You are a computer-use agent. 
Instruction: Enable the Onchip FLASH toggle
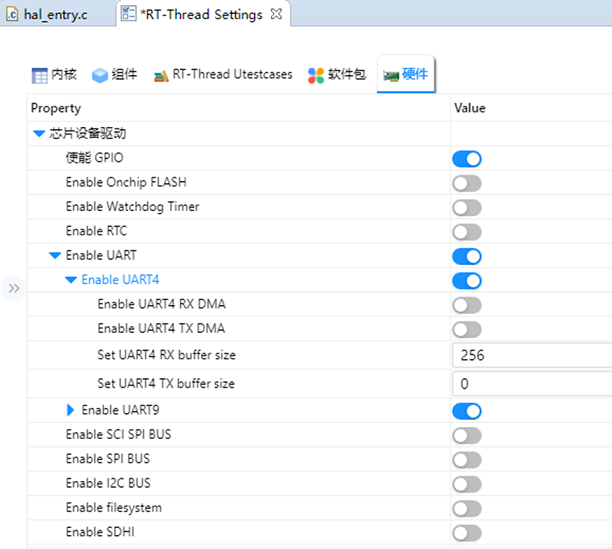[467, 183]
